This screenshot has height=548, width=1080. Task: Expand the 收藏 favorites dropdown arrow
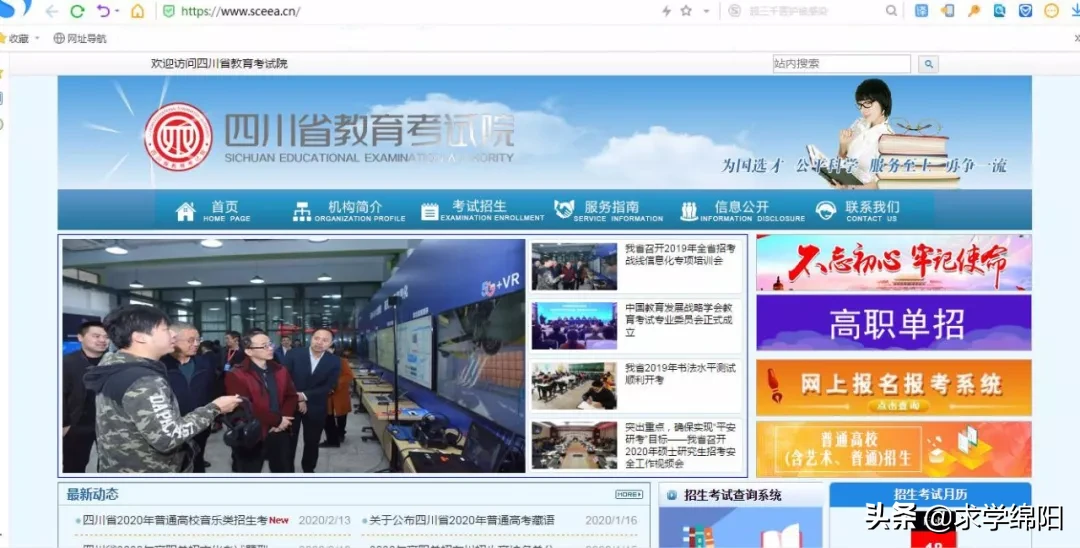[37, 39]
